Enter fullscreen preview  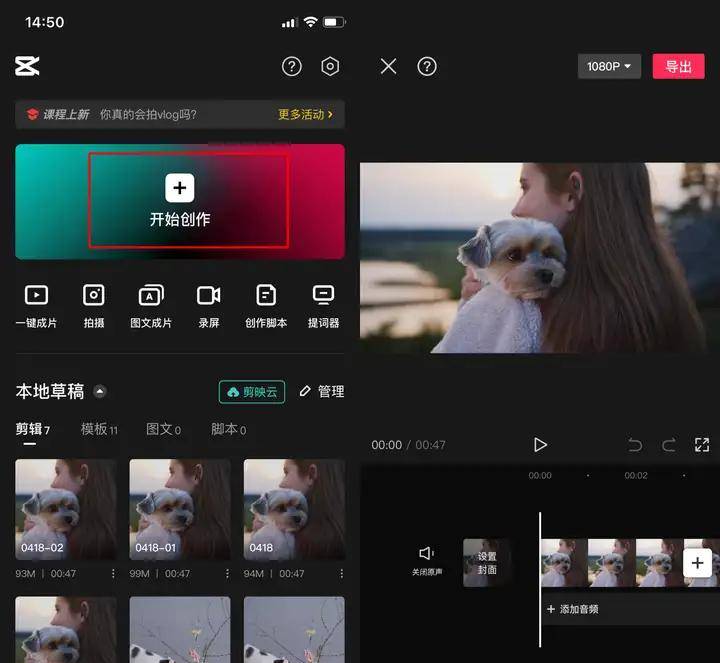(x=702, y=445)
